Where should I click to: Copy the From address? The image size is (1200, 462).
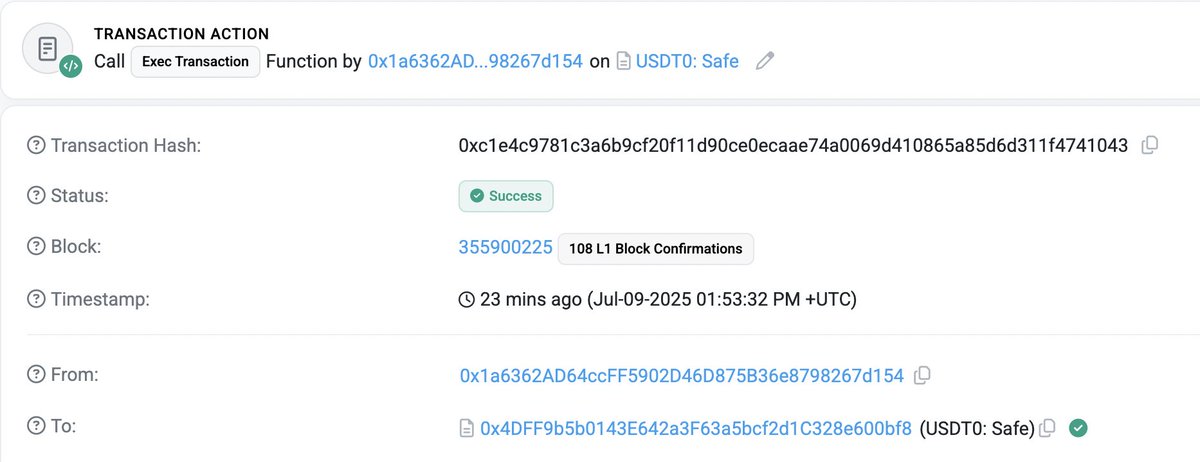click(923, 376)
